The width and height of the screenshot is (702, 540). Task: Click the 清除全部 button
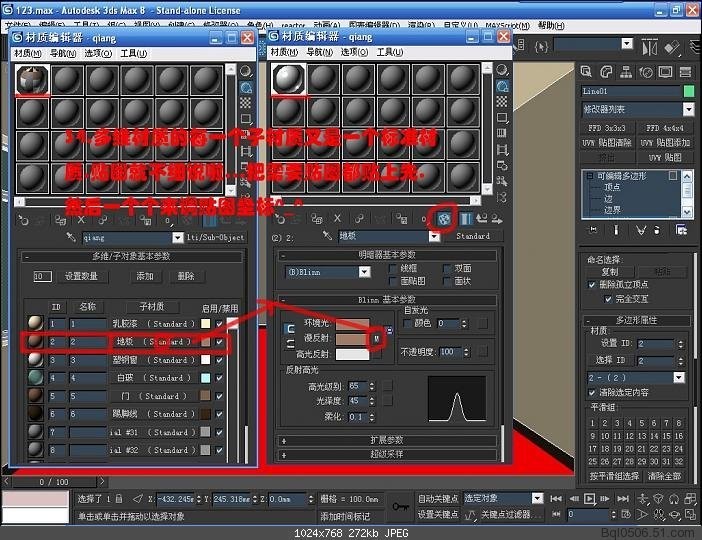[x=665, y=476]
